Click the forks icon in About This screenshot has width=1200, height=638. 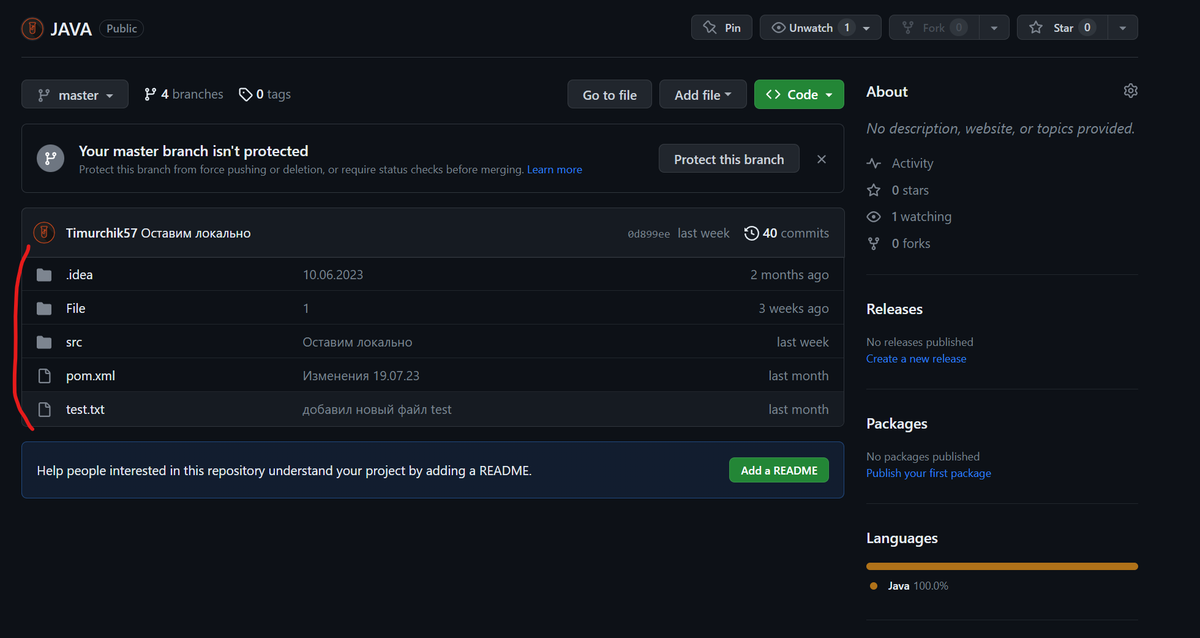click(874, 243)
